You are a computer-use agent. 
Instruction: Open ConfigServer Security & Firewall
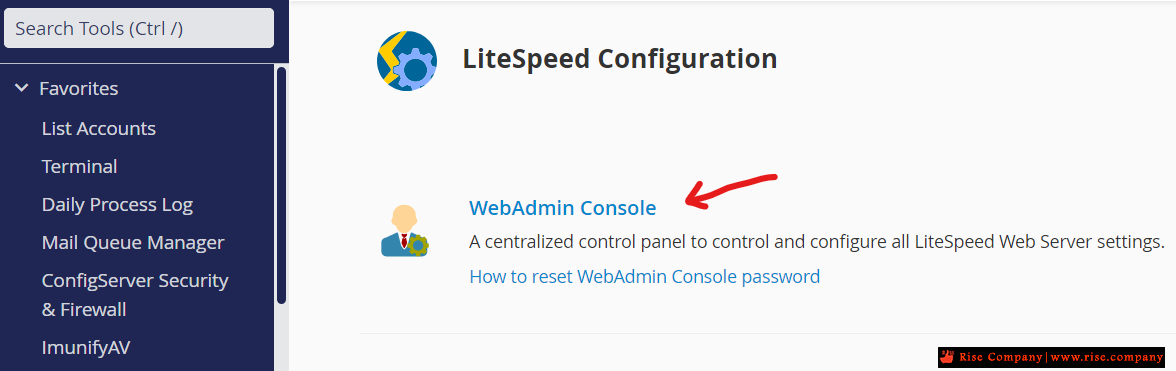(135, 295)
